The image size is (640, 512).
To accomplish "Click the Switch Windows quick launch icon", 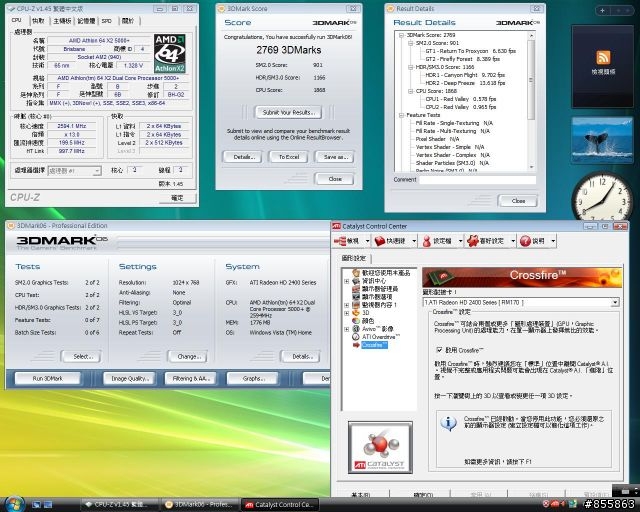I will coord(48,505).
